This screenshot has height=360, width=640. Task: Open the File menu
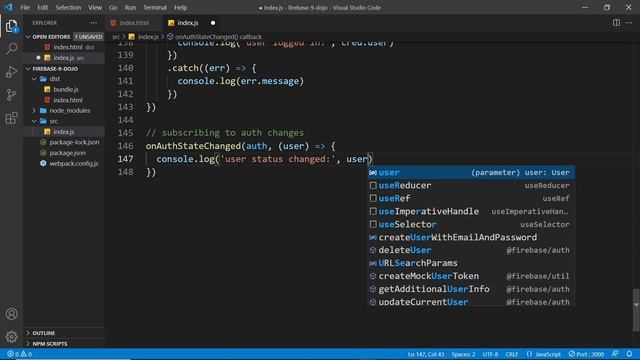(x=25, y=7)
